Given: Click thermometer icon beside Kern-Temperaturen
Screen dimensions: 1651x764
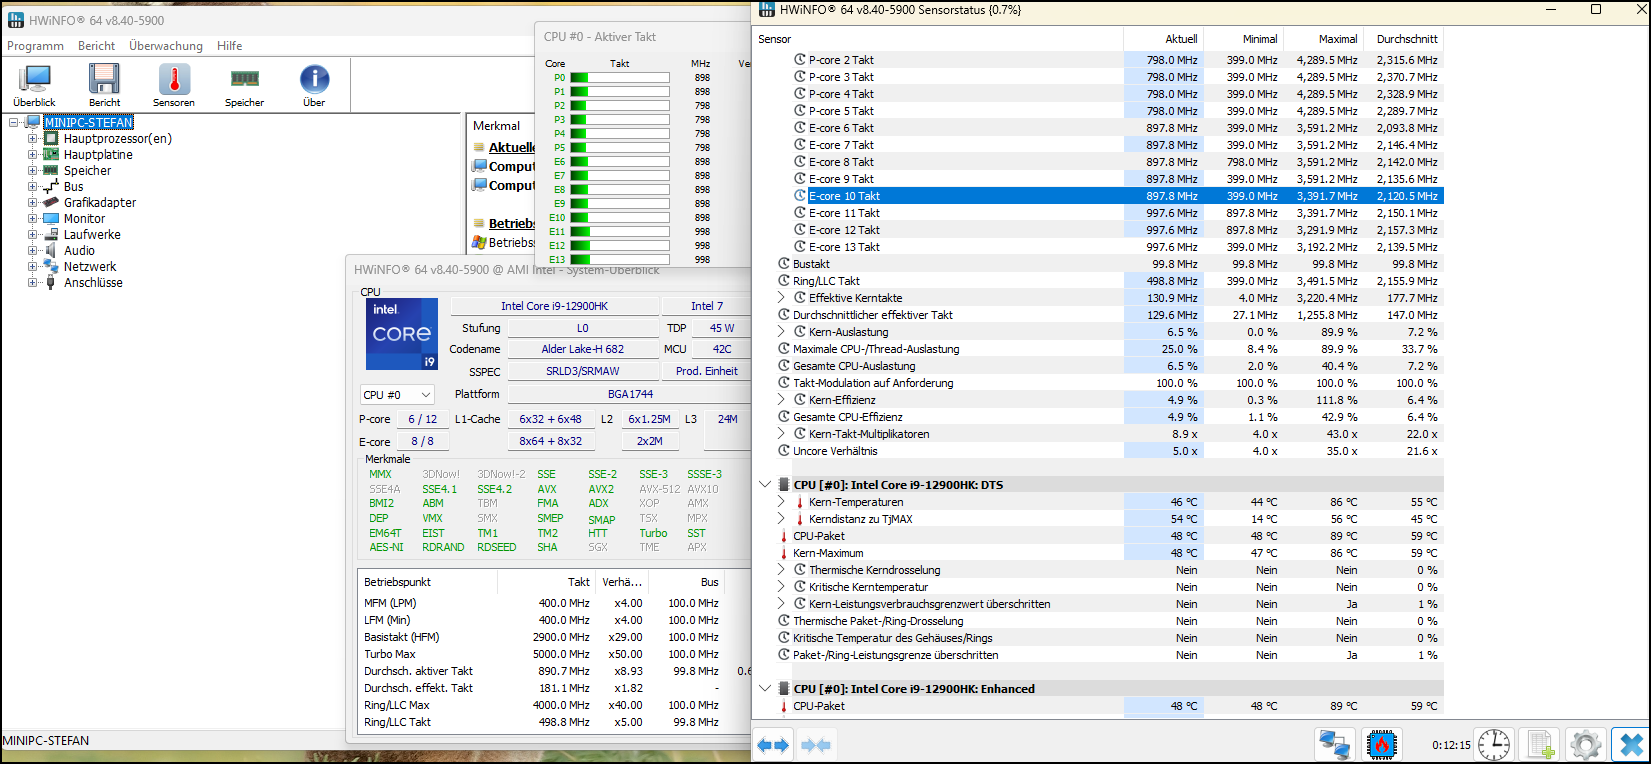Looking at the screenshot, I should (x=800, y=502).
